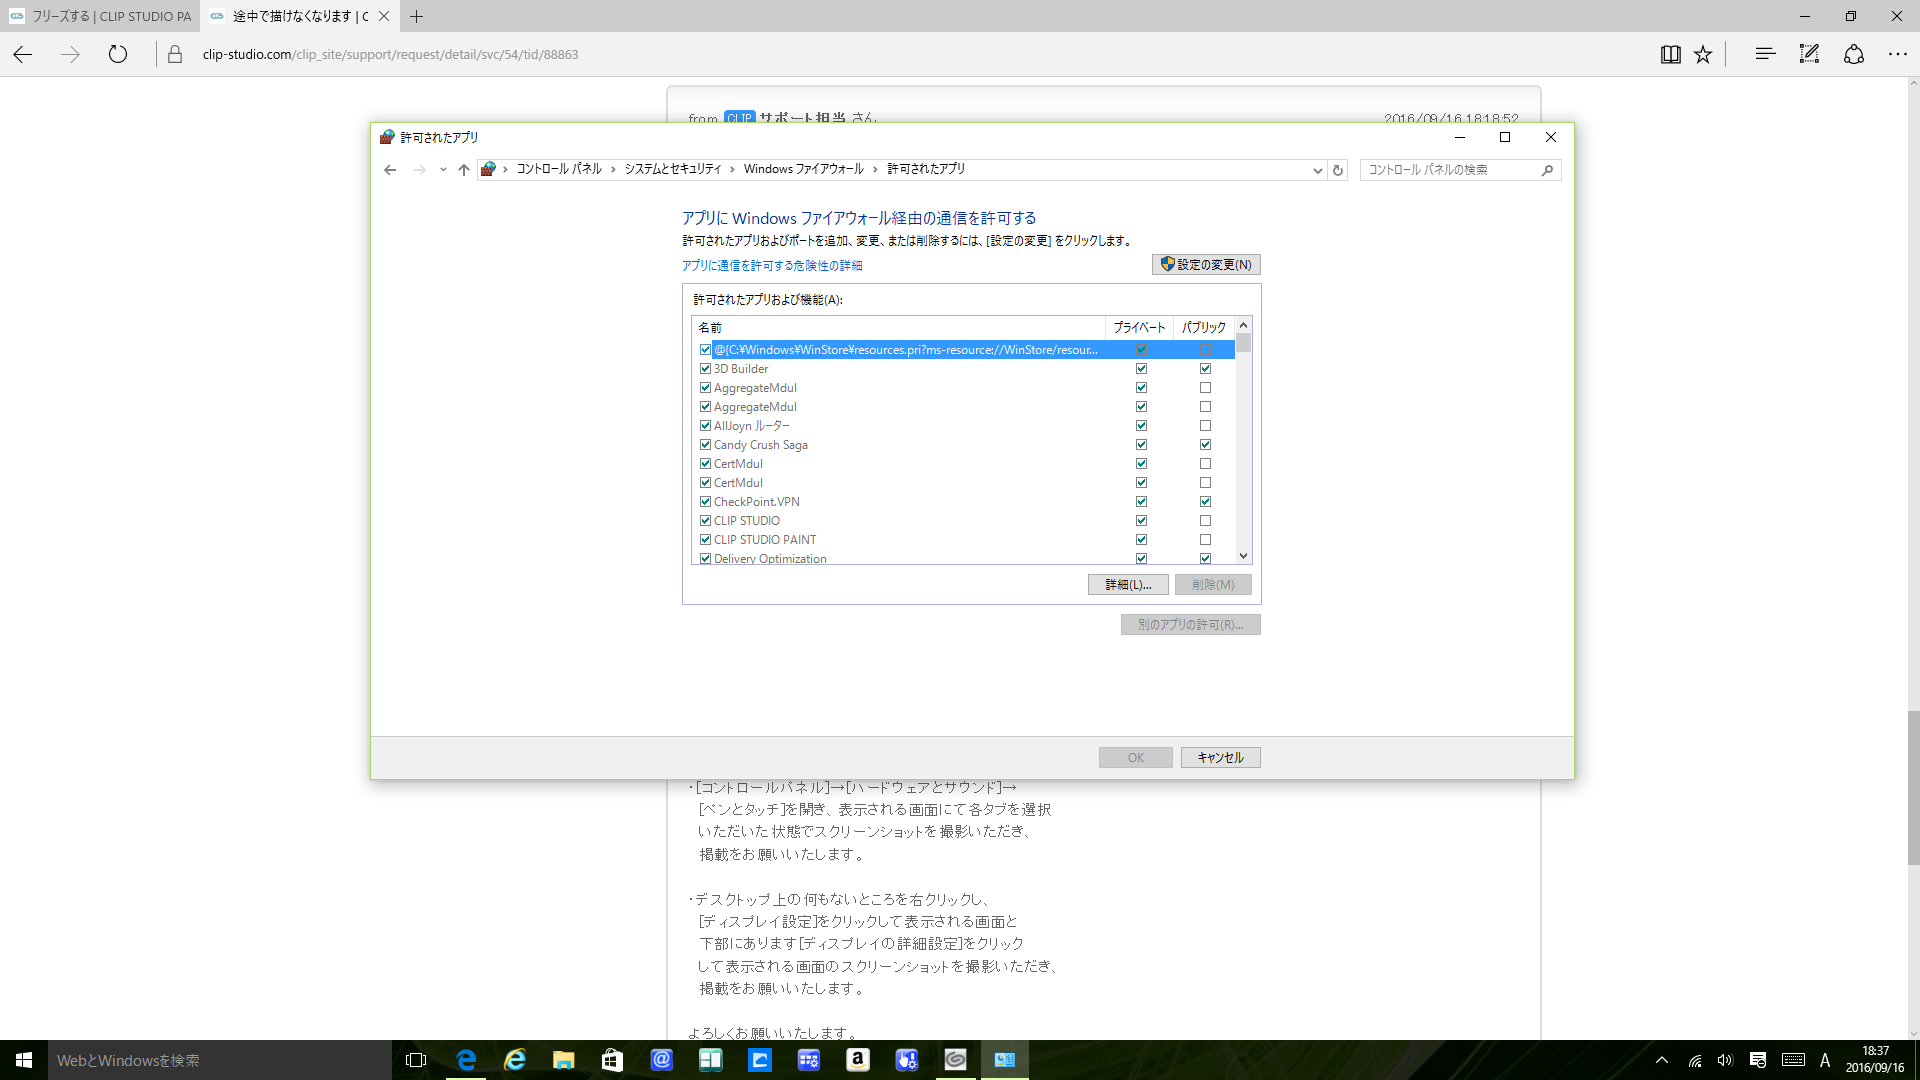This screenshot has height=1080, width=1920.
Task: Click Make a Web Note icon
Action: pyautogui.click(x=1809, y=55)
